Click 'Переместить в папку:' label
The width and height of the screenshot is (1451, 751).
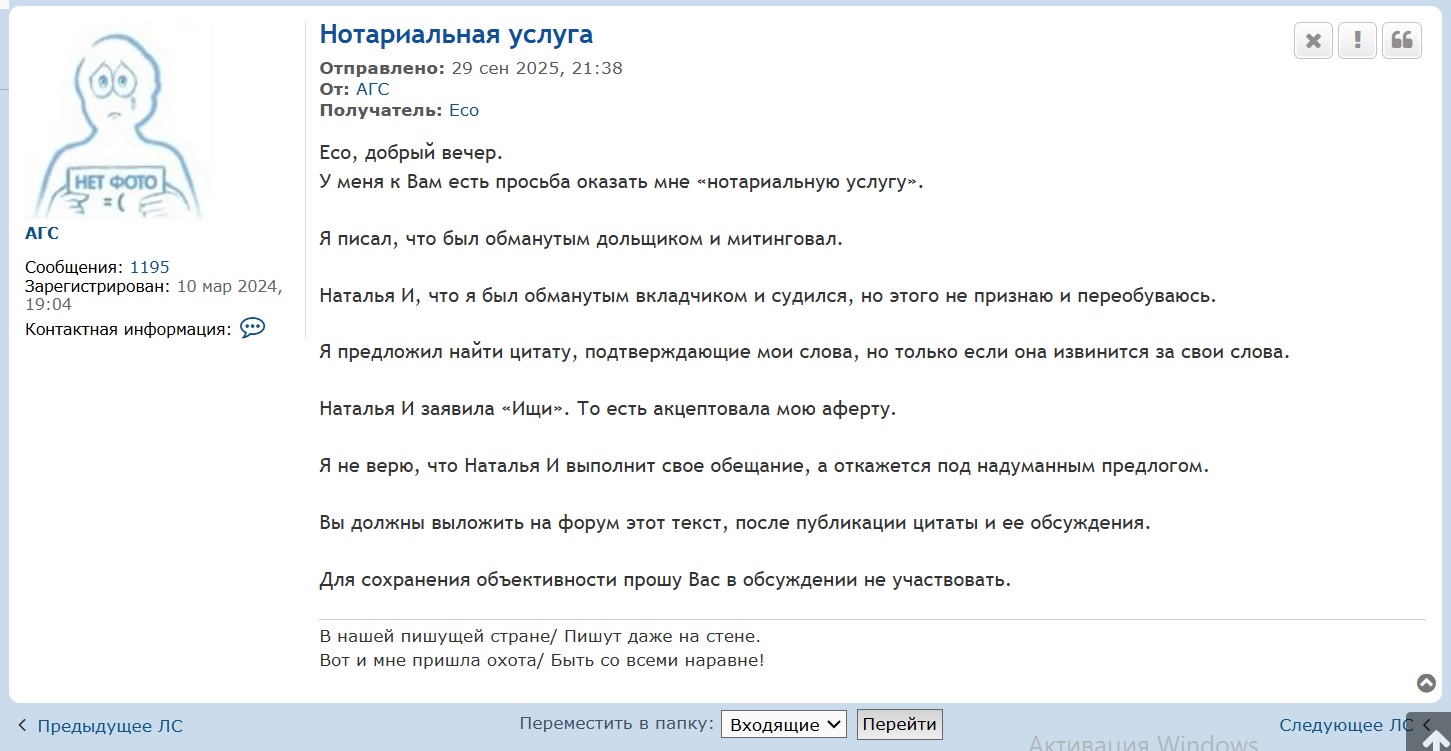(x=617, y=724)
